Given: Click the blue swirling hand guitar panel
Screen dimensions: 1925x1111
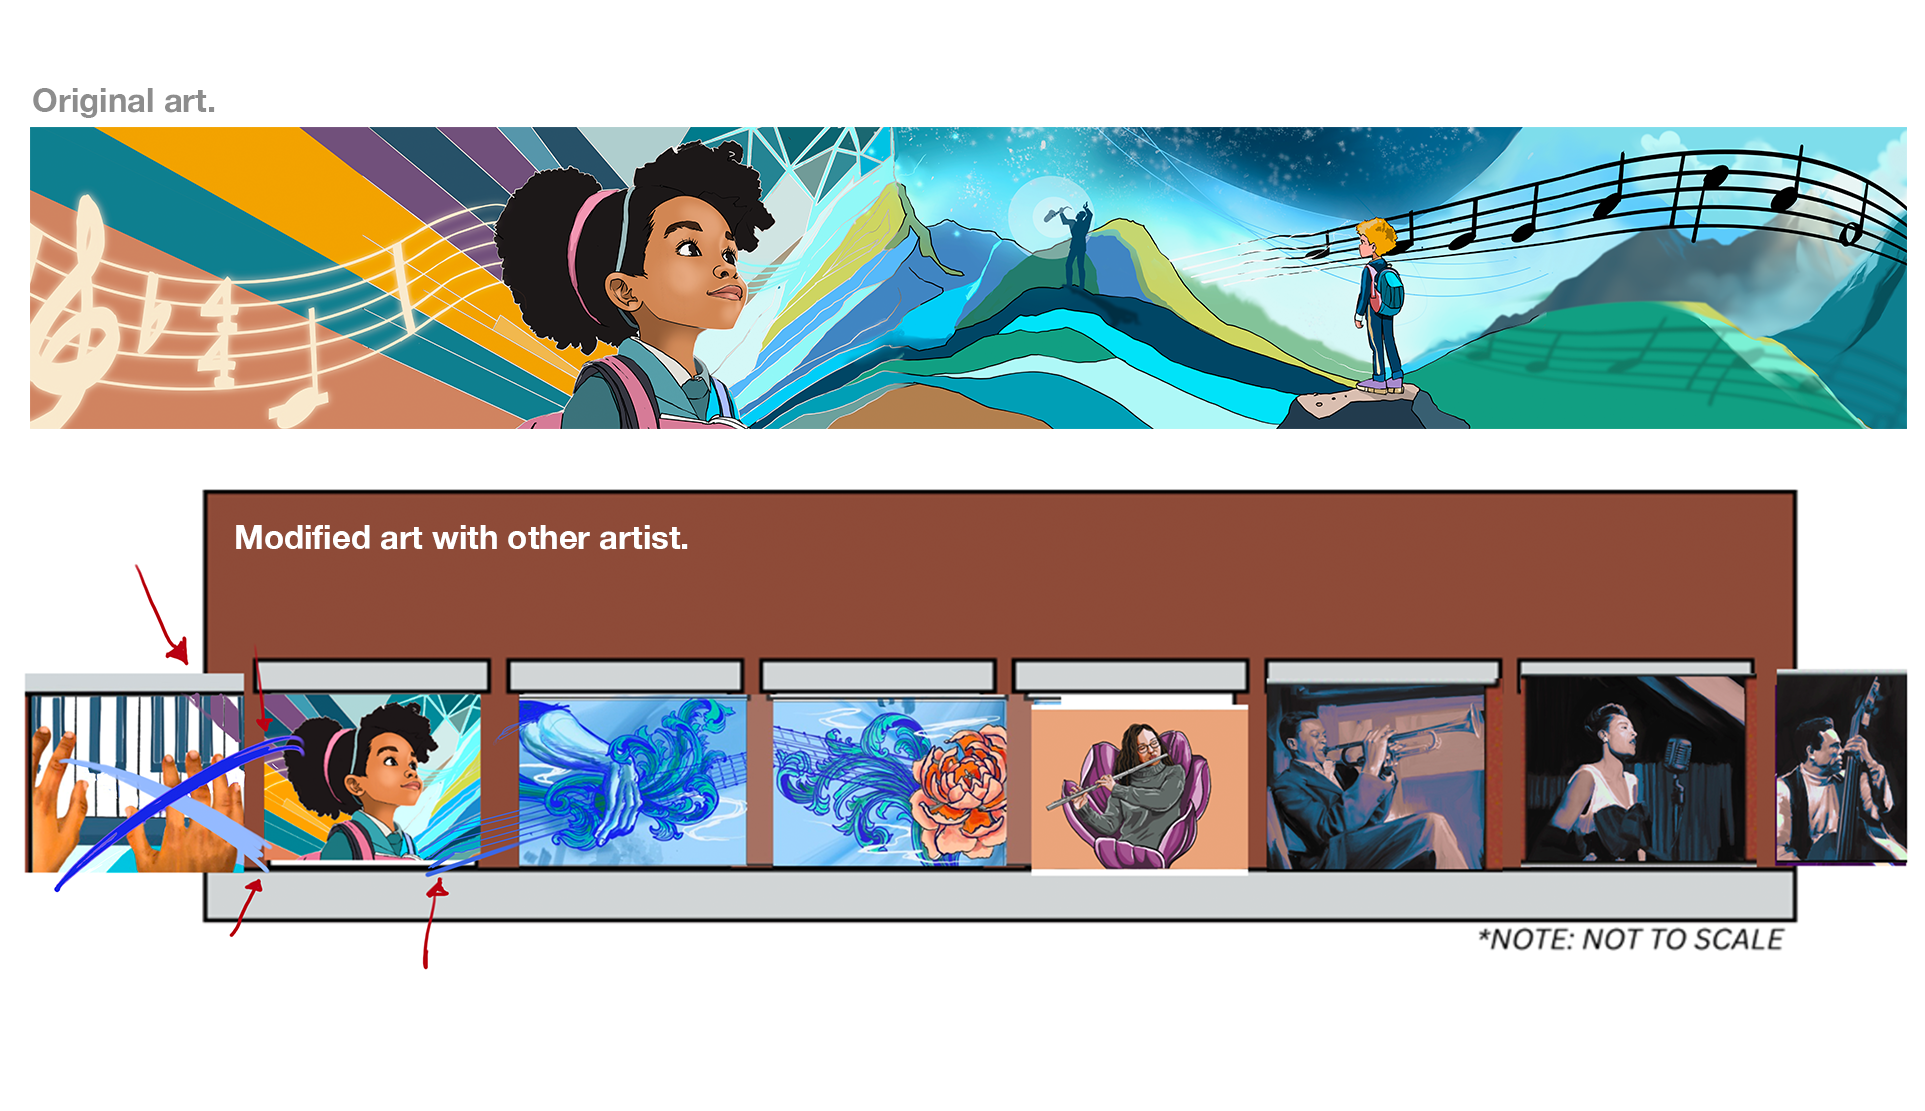Looking at the screenshot, I should [x=632, y=781].
